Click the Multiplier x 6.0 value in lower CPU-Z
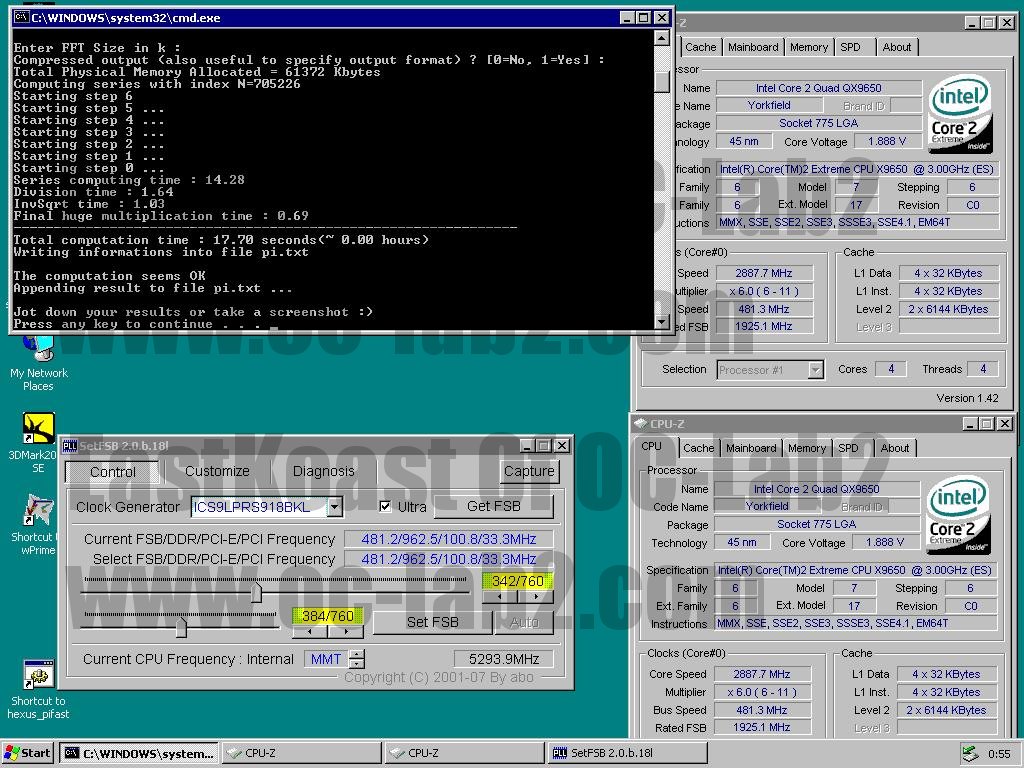Screen dimensions: 1024x768 [761, 692]
